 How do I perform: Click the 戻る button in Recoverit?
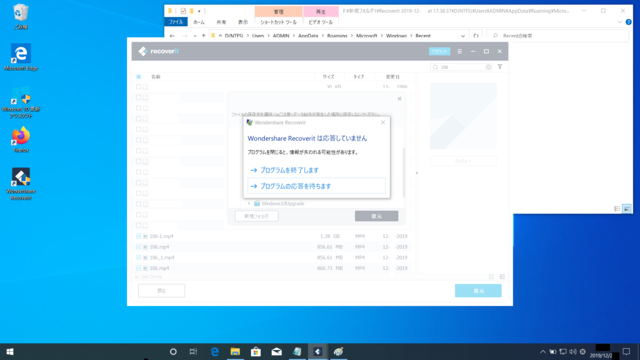[x=162, y=291]
